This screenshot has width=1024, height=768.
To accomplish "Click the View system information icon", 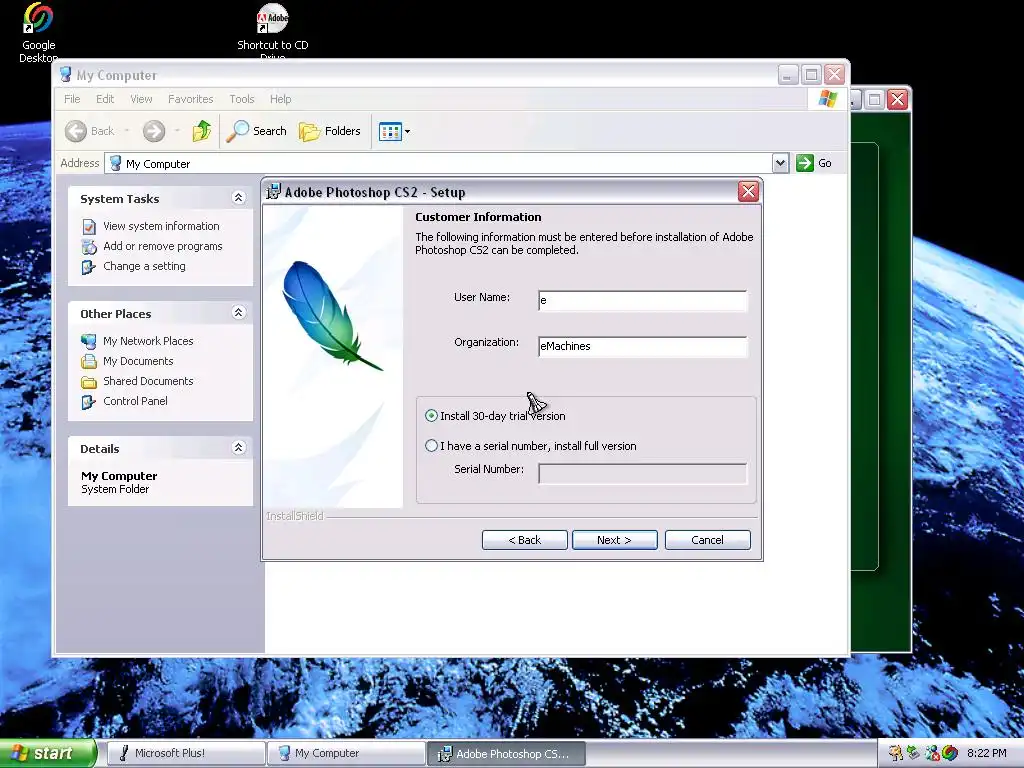I will click(89, 227).
